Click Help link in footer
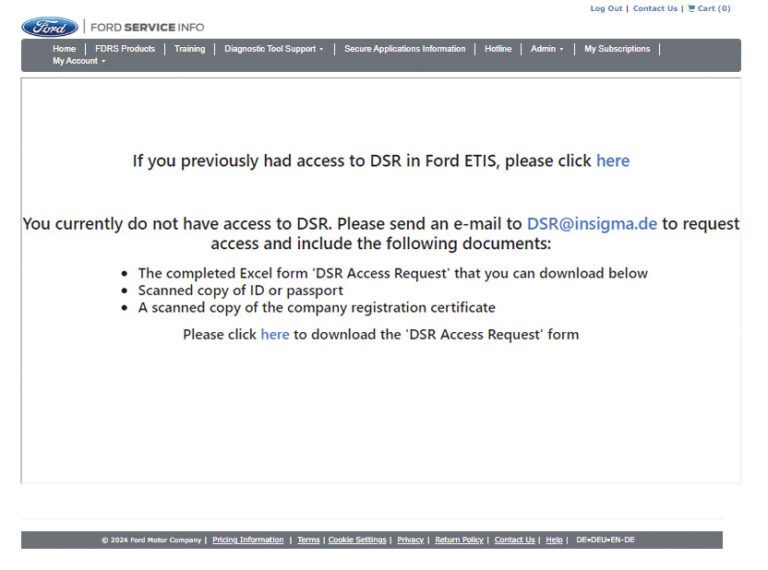Image resolution: width=768 pixels, height=570 pixels. point(554,540)
